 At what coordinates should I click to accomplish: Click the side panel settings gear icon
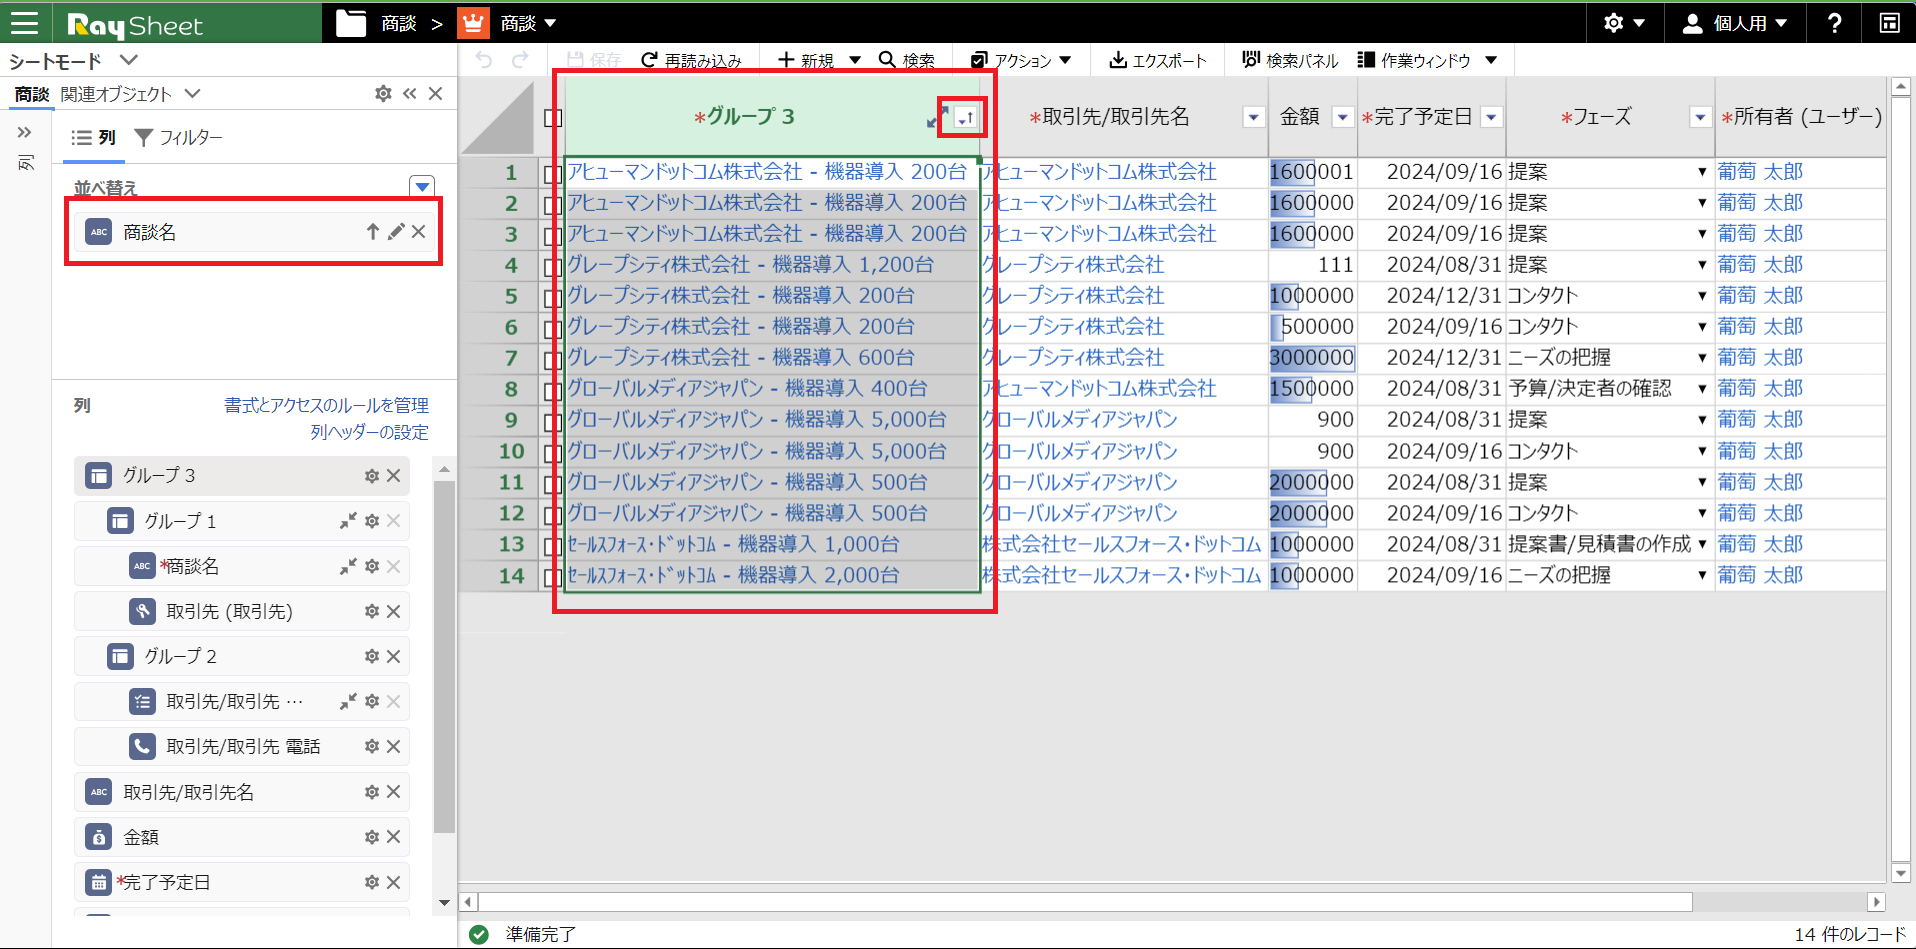383,93
